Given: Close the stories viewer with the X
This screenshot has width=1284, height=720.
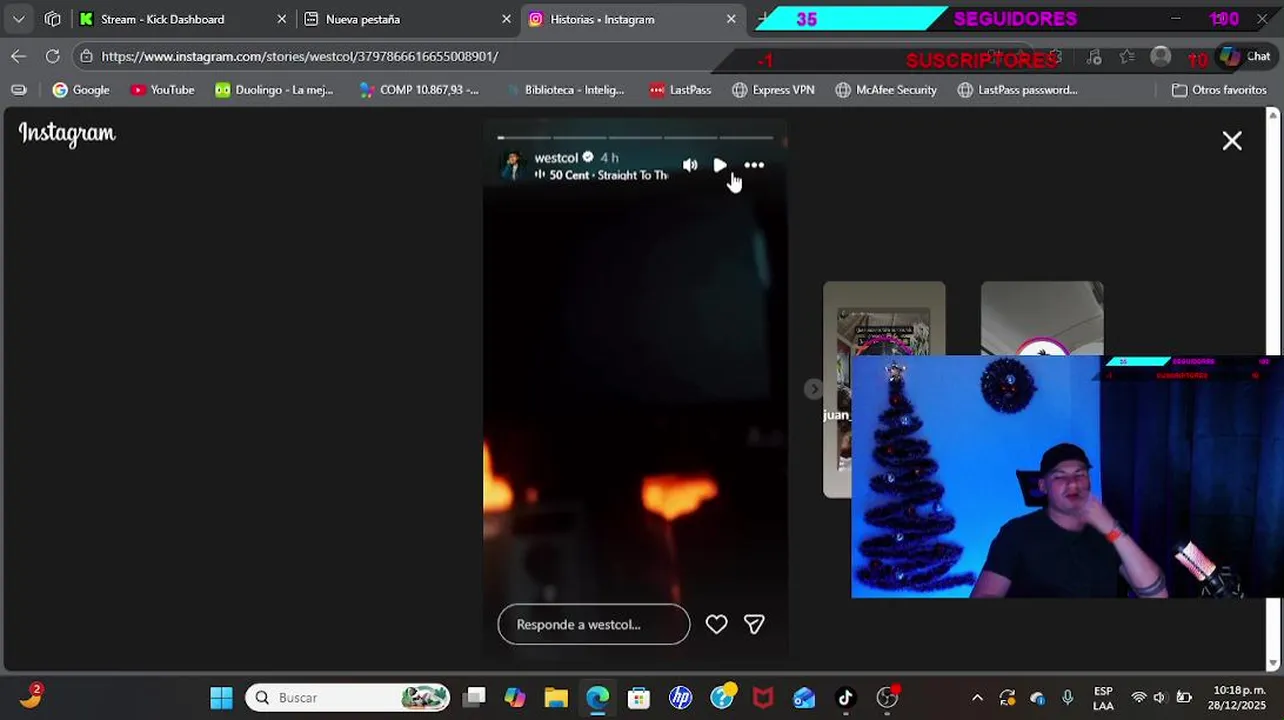Looking at the screenshot, I should pyautogui.click(x=1232, y=141).
